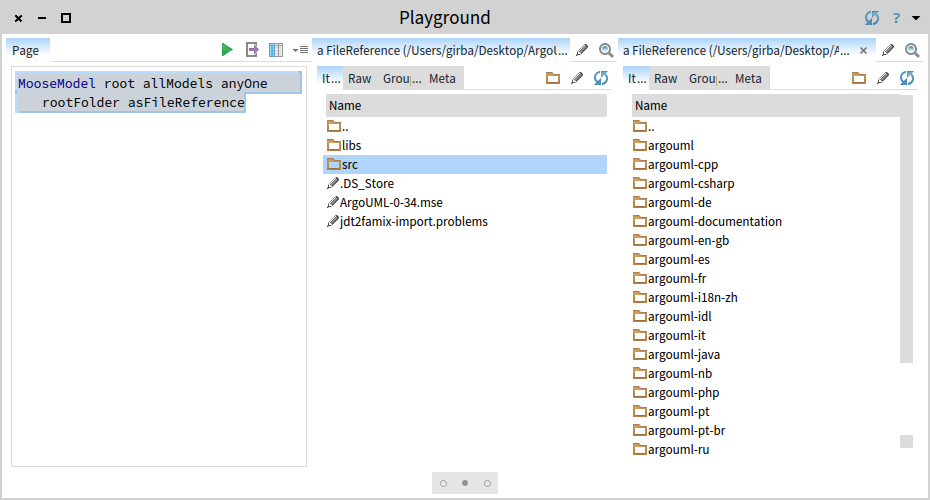Click Name column header in middle pane

pyautogui.click(x=465, y=106)
